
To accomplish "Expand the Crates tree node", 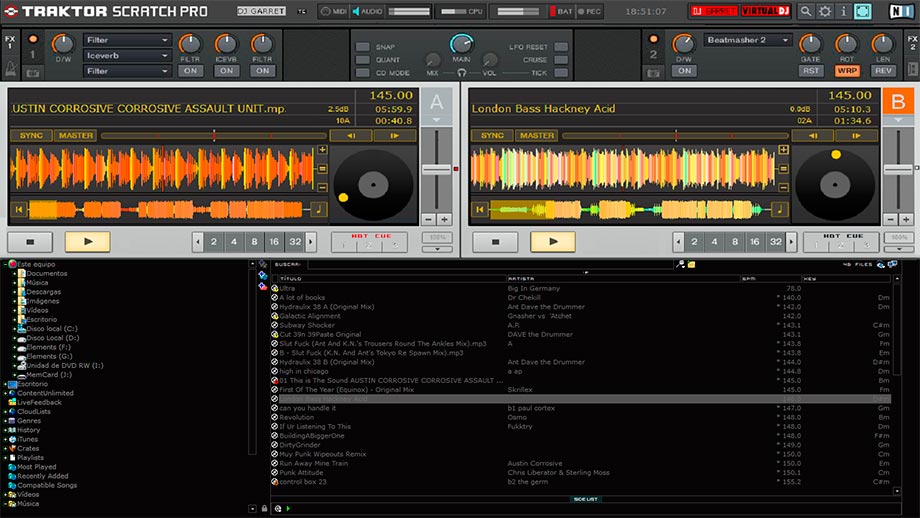I will click(5, 448).
